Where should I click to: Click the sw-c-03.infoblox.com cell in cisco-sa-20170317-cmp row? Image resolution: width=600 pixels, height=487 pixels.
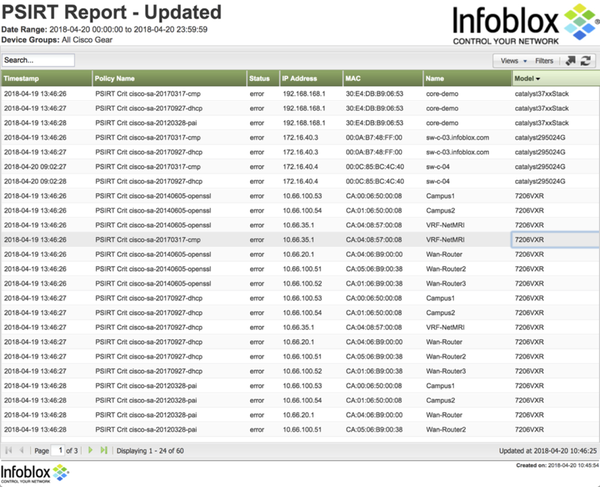(x=457, y=138)
